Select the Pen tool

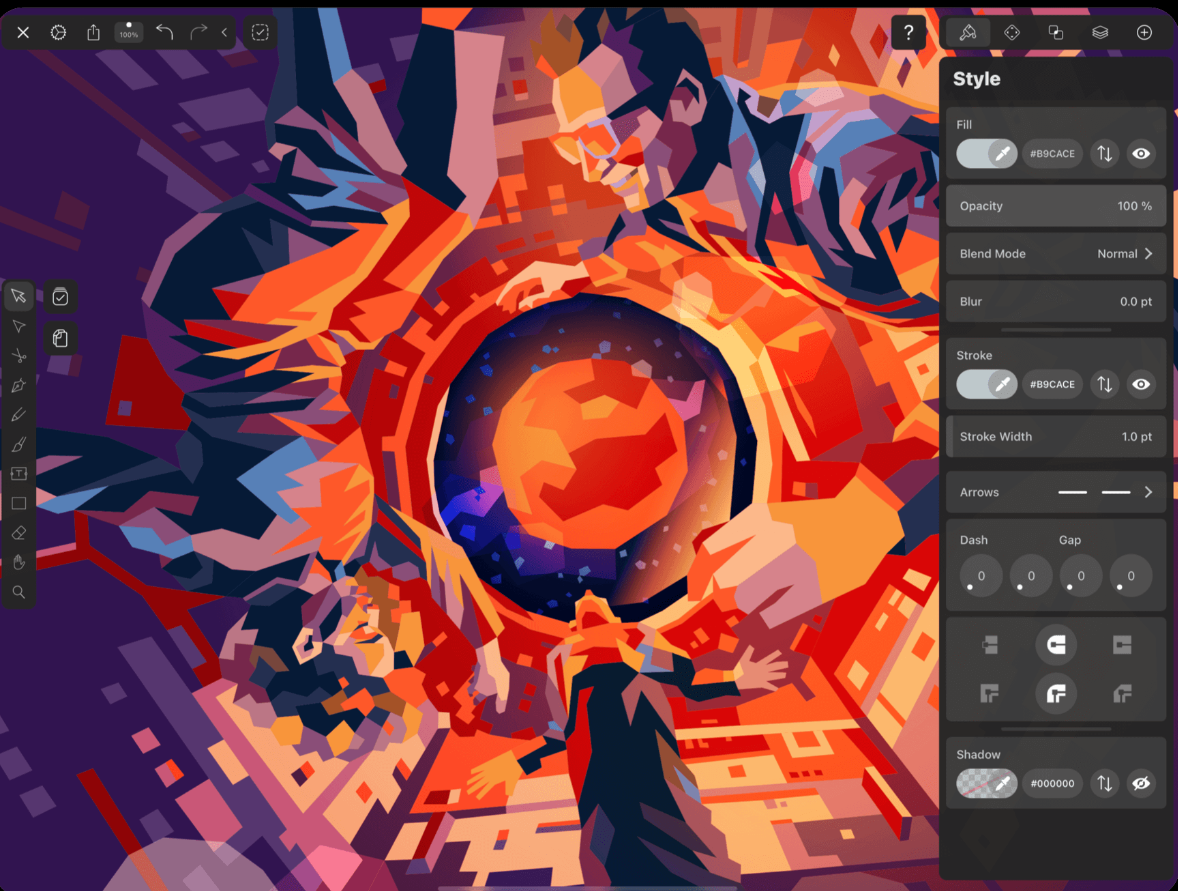[19, 385]
